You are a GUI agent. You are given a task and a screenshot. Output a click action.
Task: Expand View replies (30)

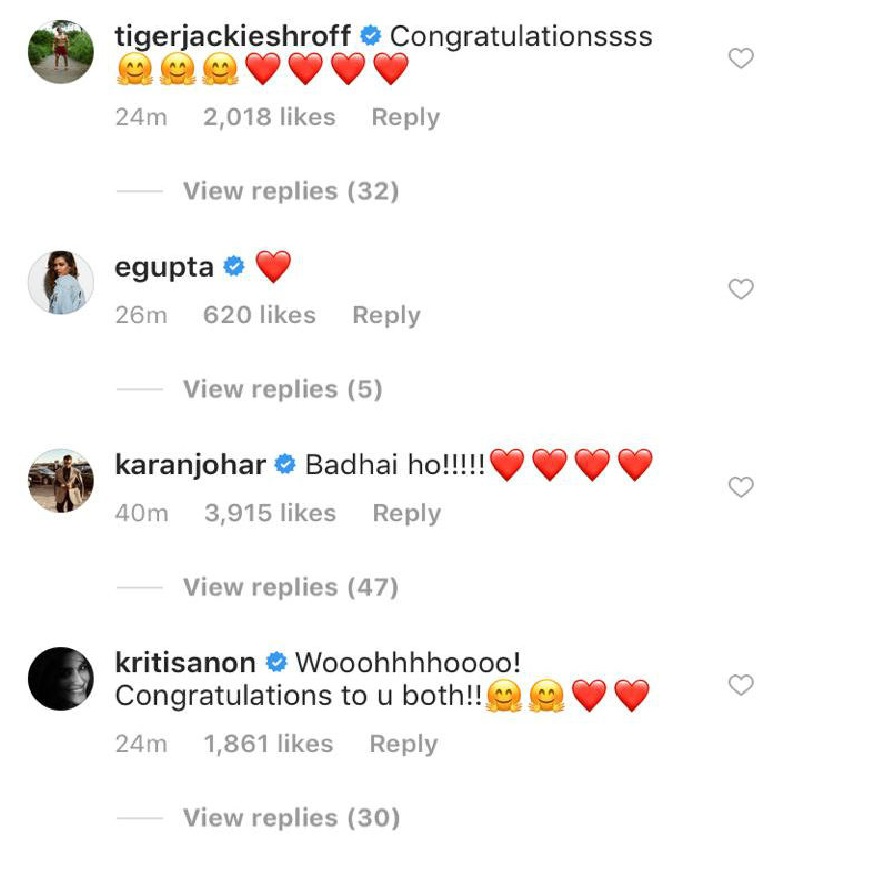point(291,817)
